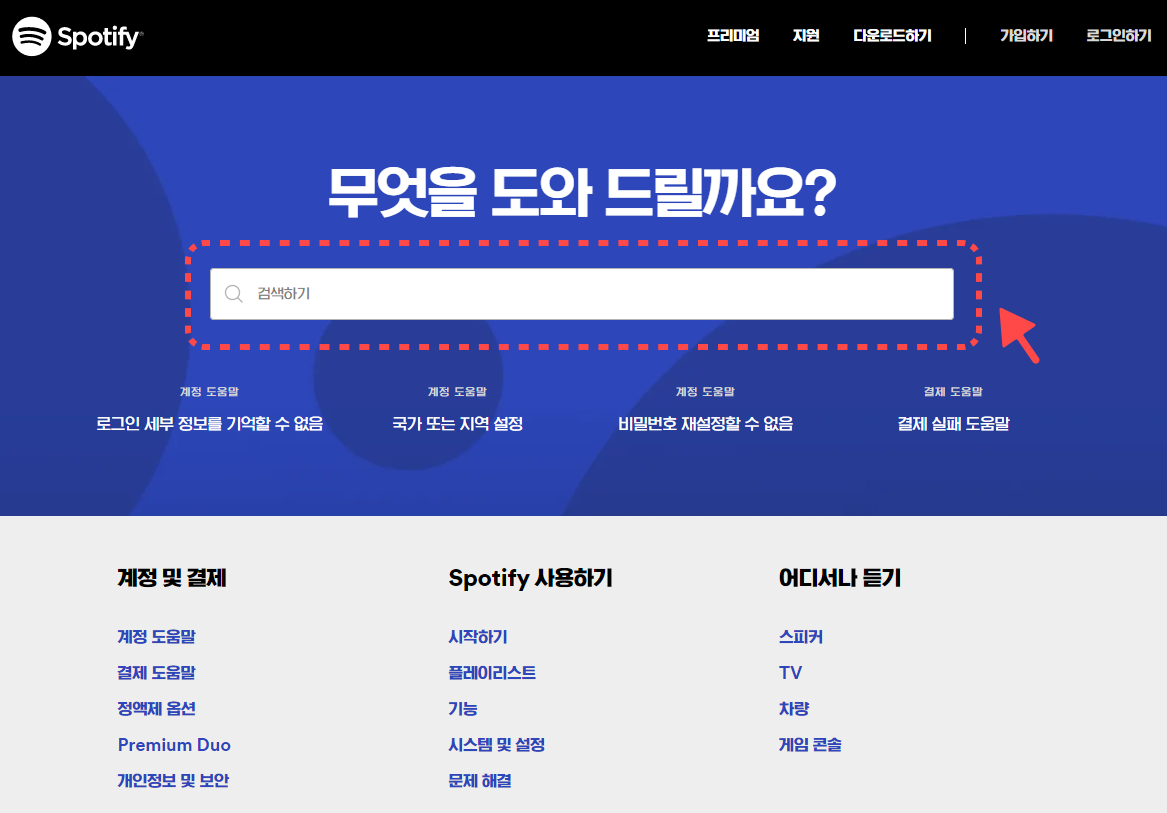Click 개인정보 및 보안
The width and height of the screenshot is (1167, 813).
pos(173,781)
